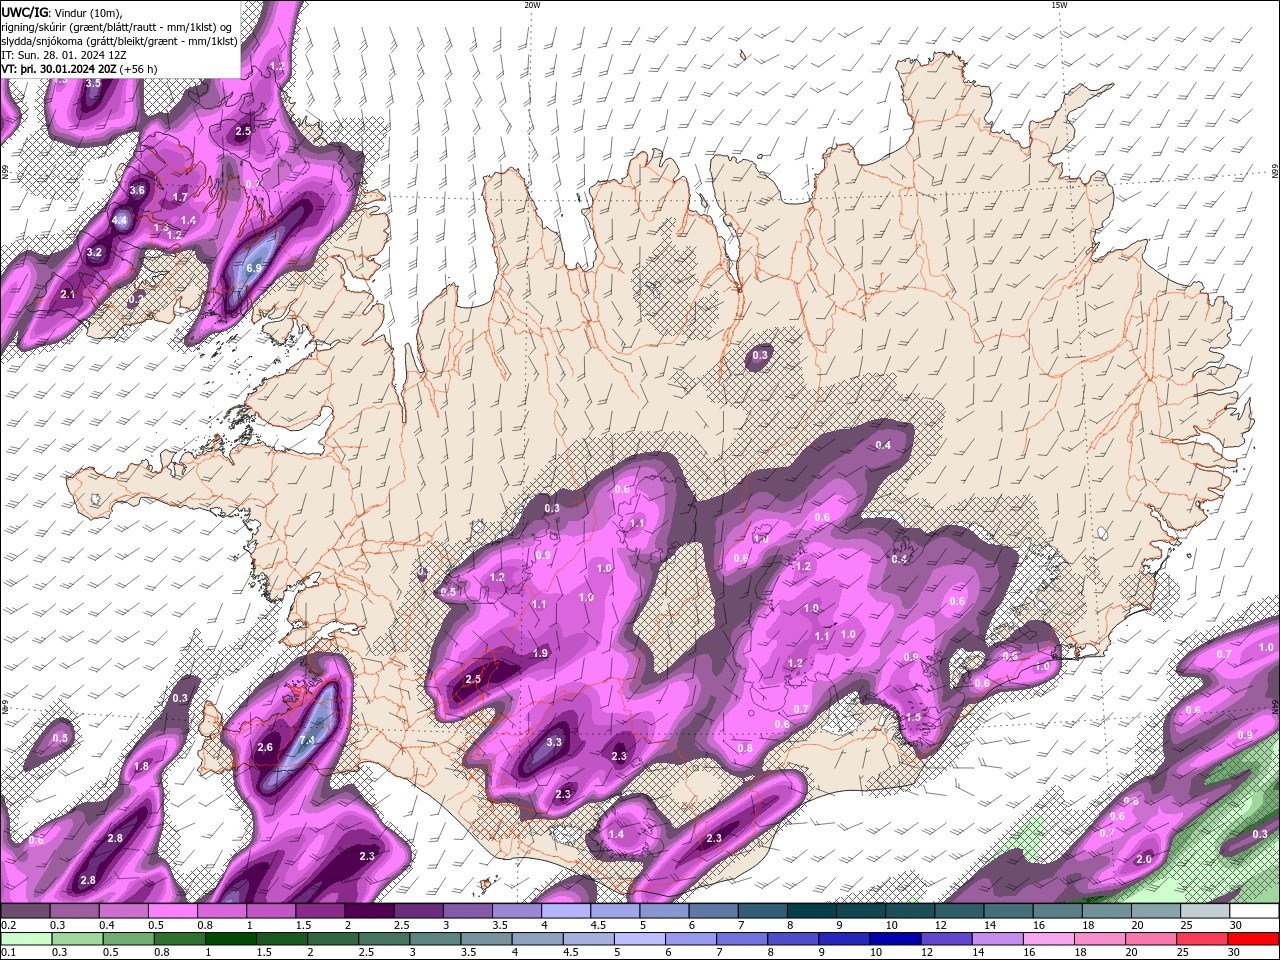Click the 7.4 precipitation value on the map
The height and width of the screenshot is (960, 1280).
pyautogui.click(x=307, y=740)
